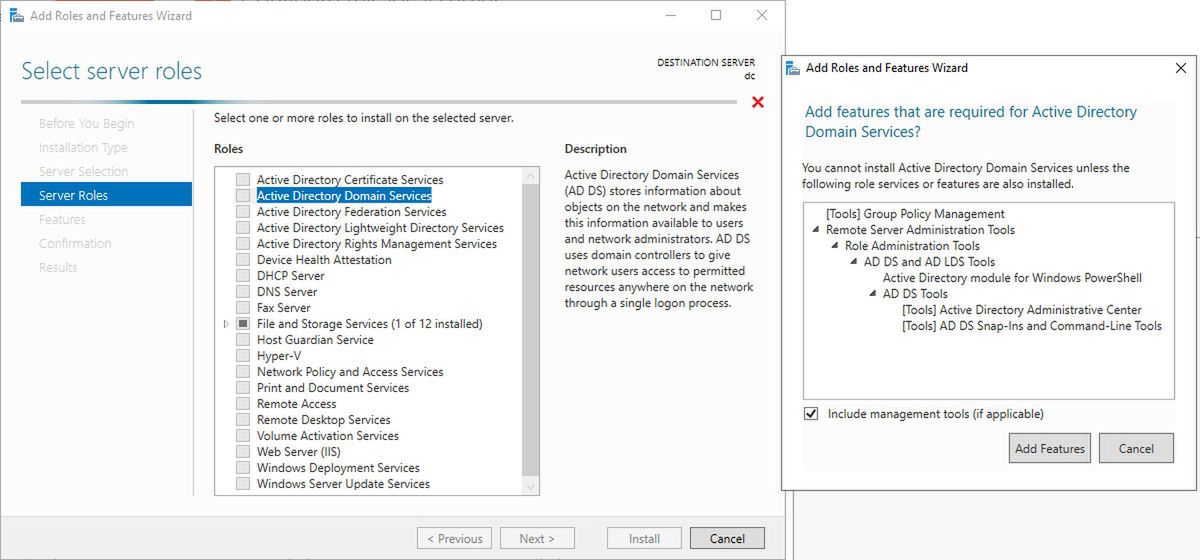Select AD DS Snap-Ins and Command-Line Tools
The image size is (1200, 560).
[1032, 326]
